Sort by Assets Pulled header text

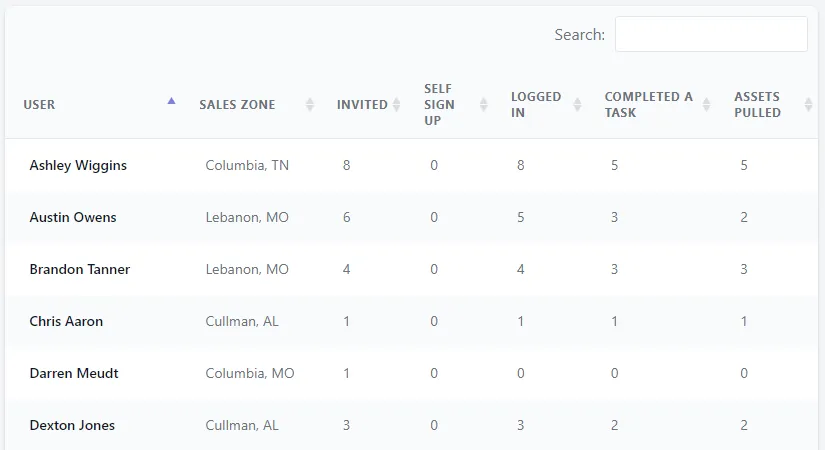click(x=757, y=105)
